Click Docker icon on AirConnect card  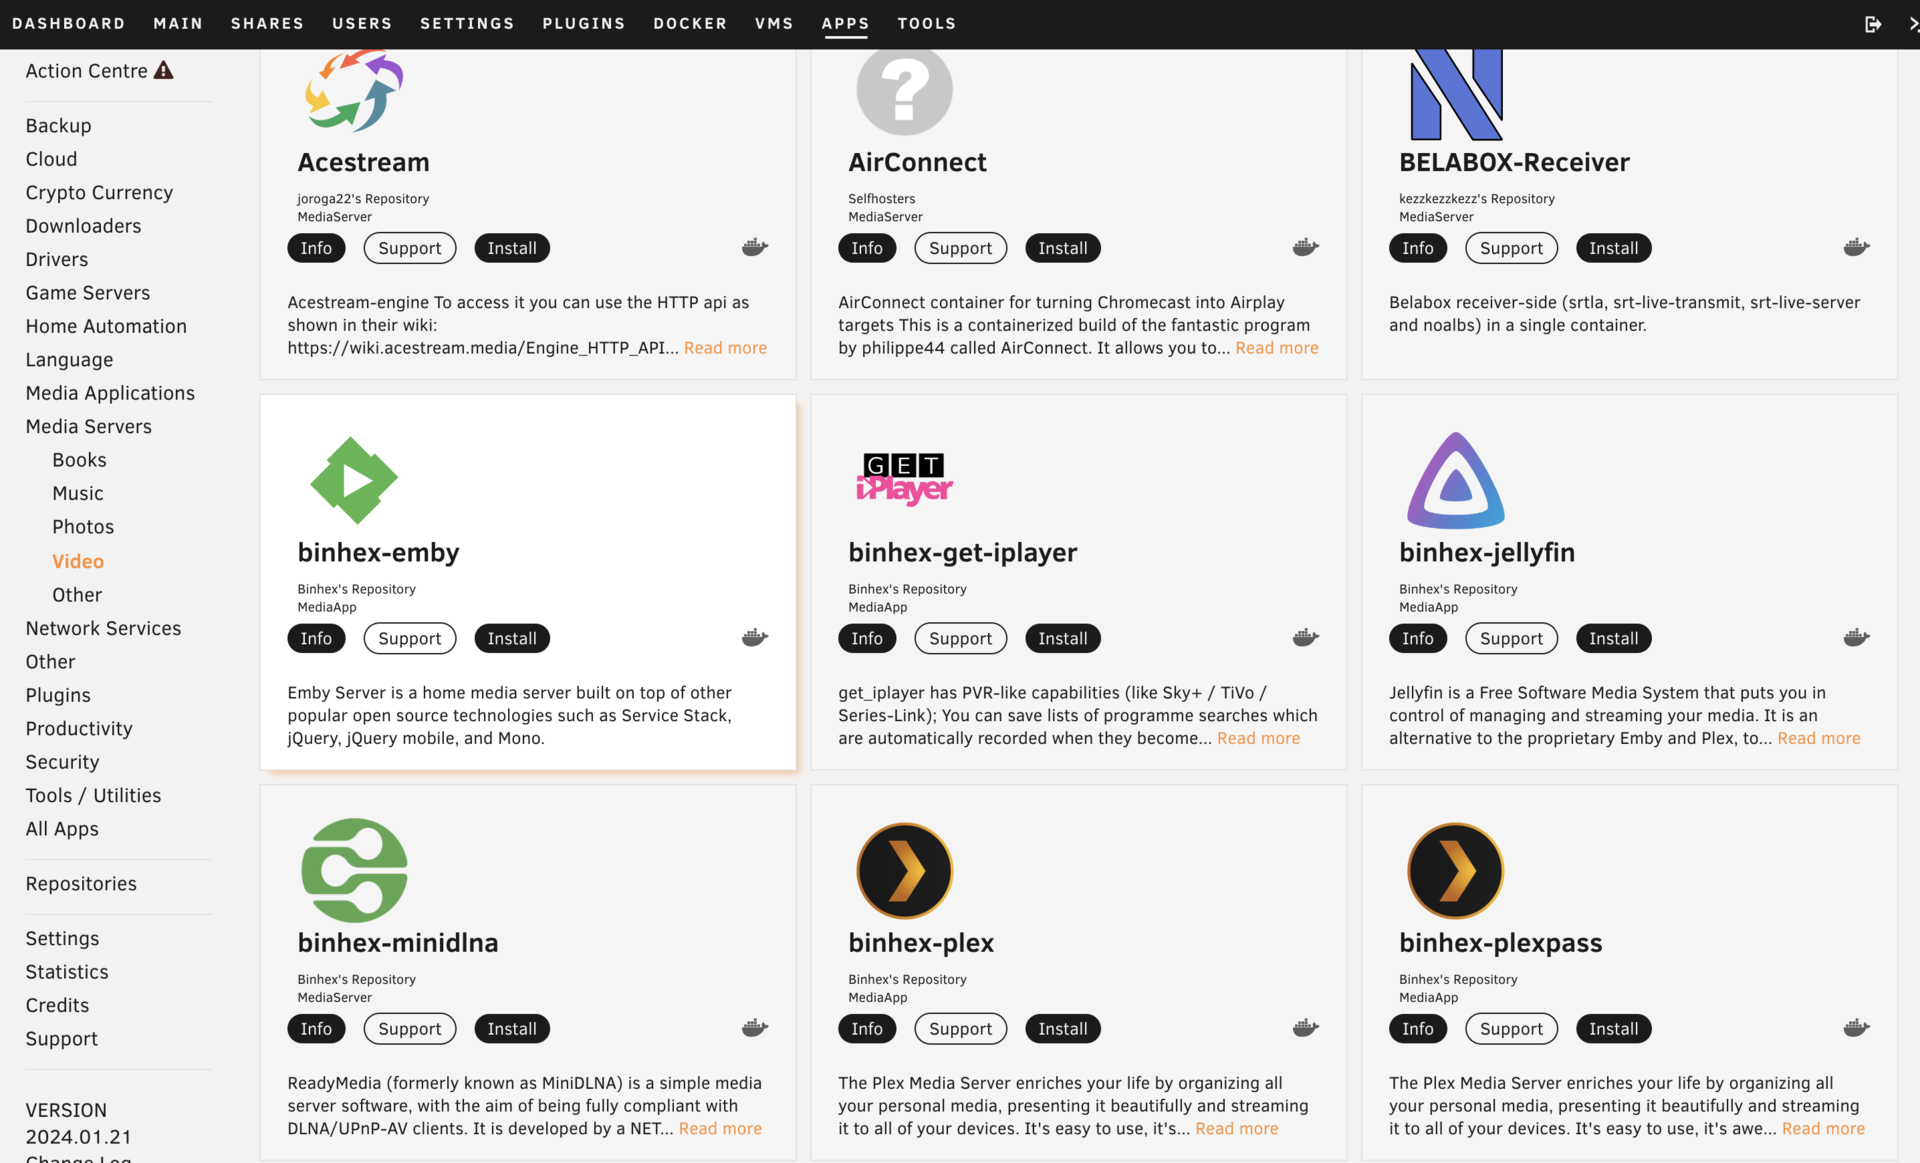tap(1306, 247)
